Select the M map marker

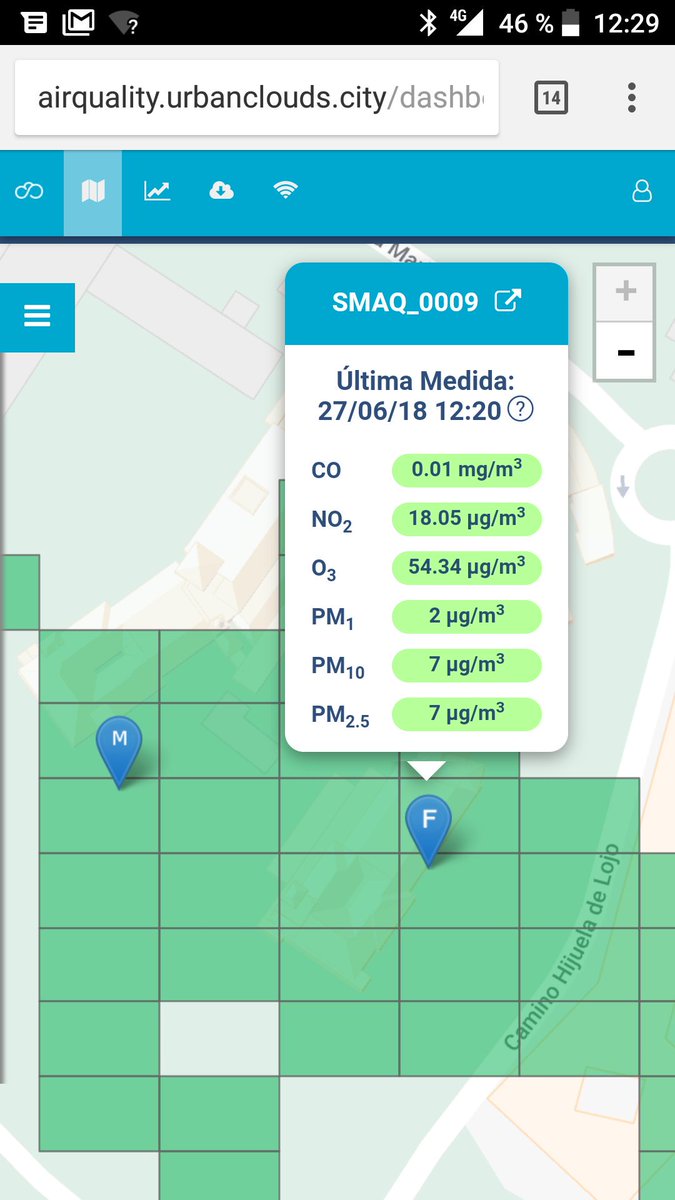119,752
